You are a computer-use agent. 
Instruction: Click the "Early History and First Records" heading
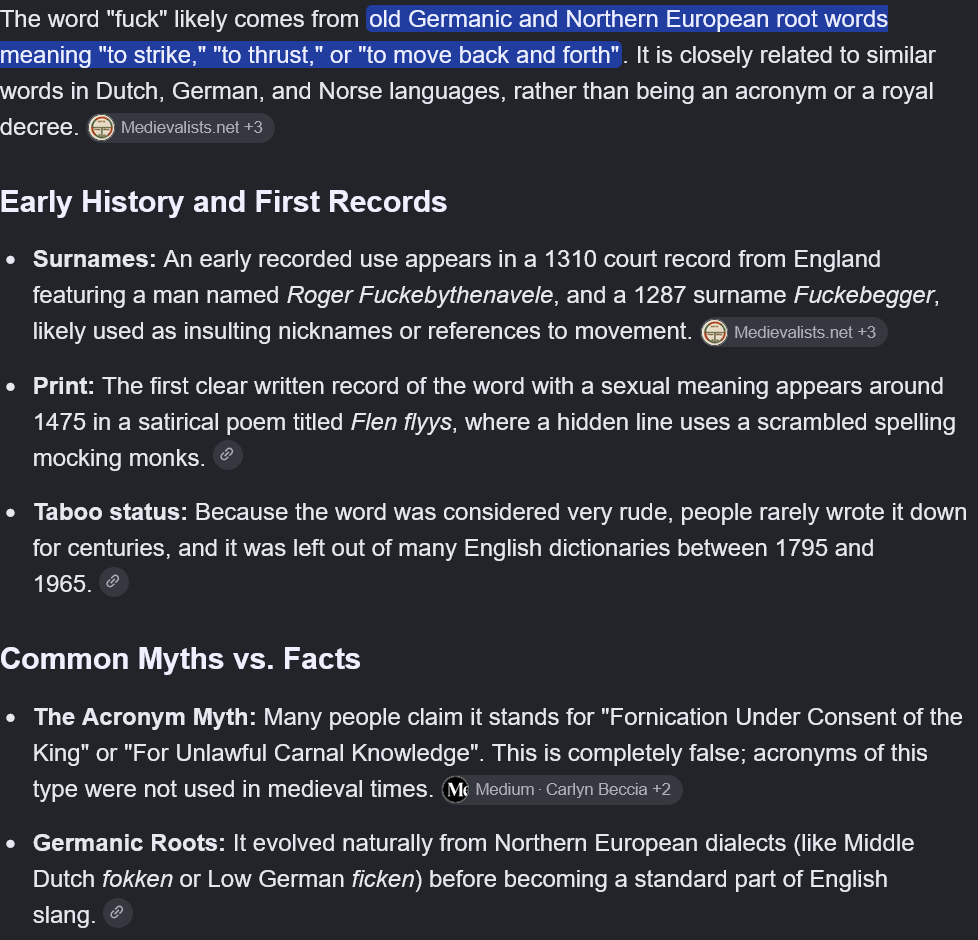[223, 202]
